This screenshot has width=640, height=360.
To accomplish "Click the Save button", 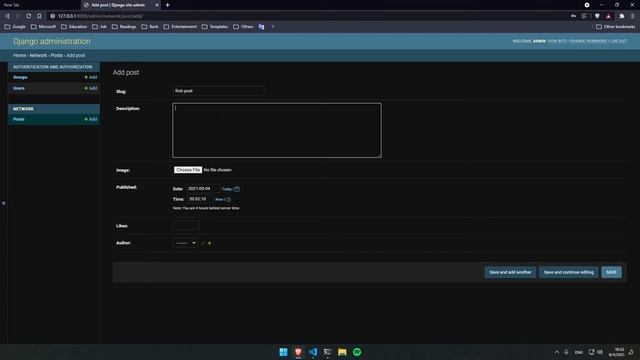I will click(x=611, y=272).
